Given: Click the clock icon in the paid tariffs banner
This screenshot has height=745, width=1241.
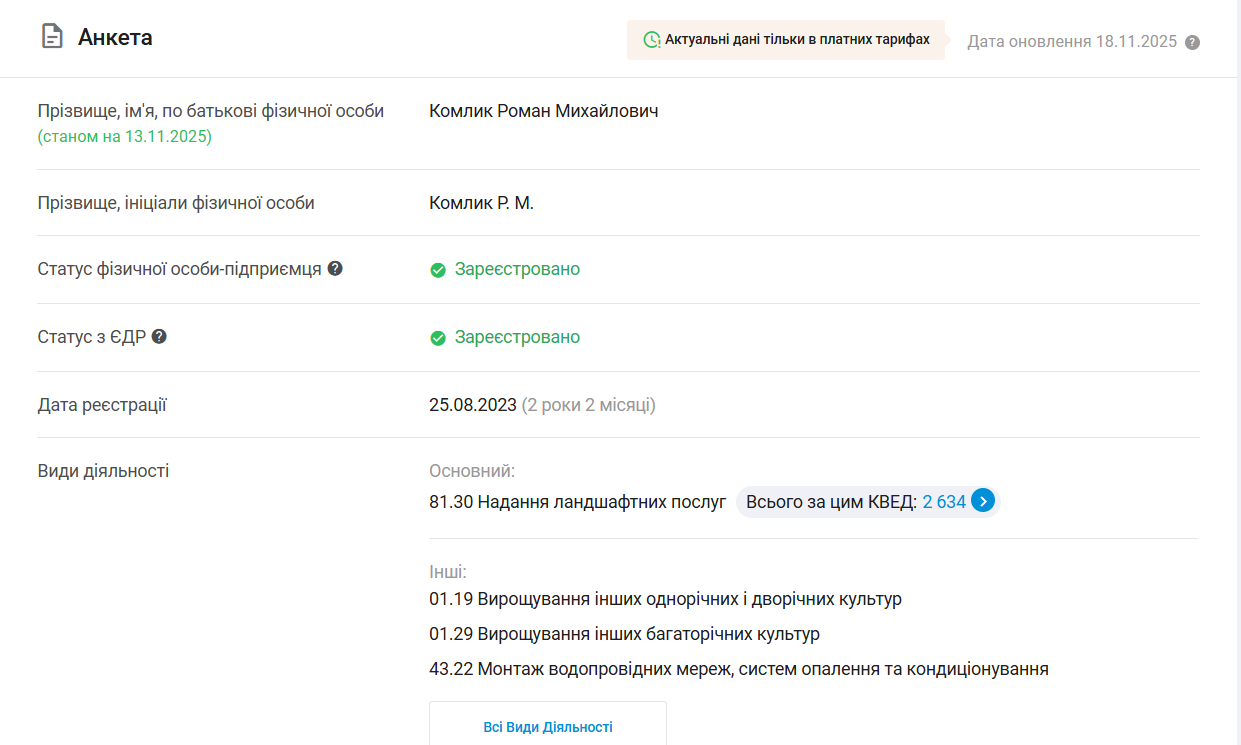Looking at the screenshot, I should [651, 40].
